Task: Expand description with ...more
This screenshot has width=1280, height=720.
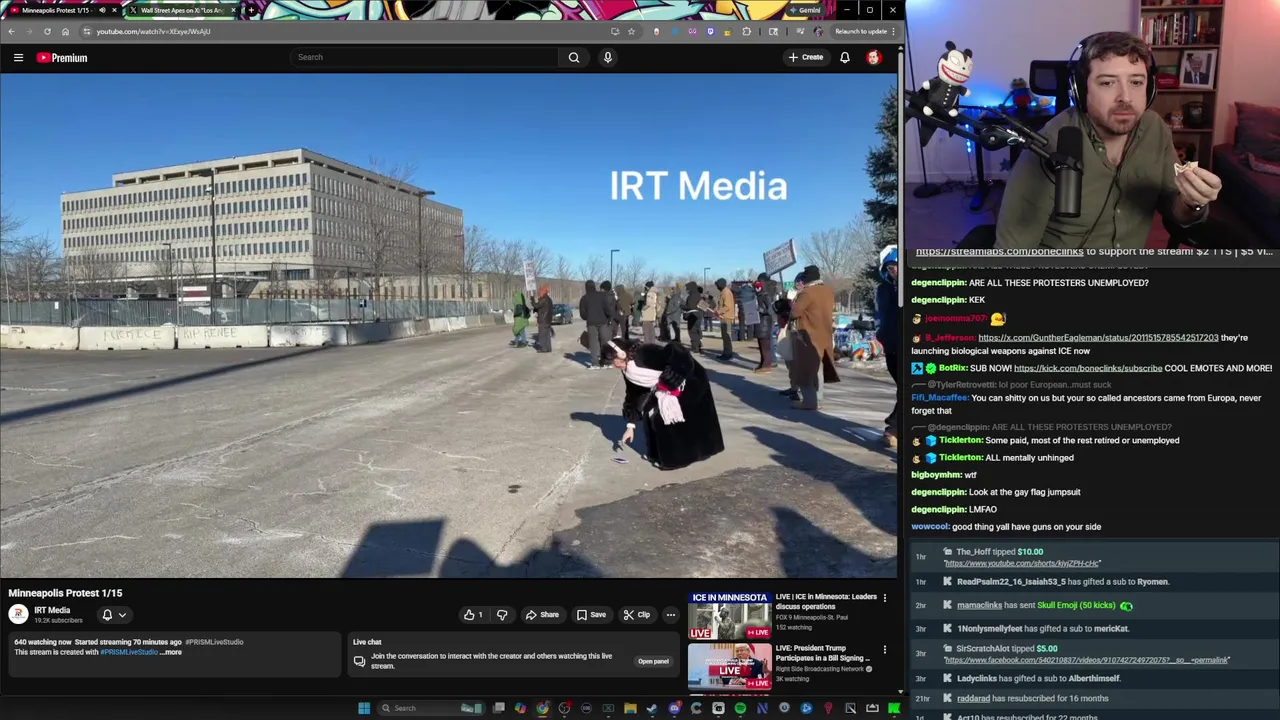Action: [x=171, y=652]
